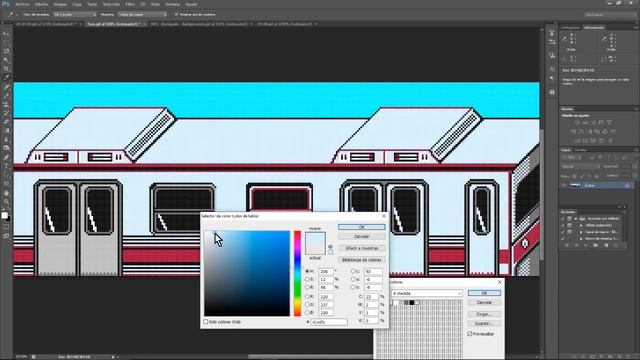This screenshot has width=640, height=360.
Task: Select the S saturation radio button
Action: (307, 279)
